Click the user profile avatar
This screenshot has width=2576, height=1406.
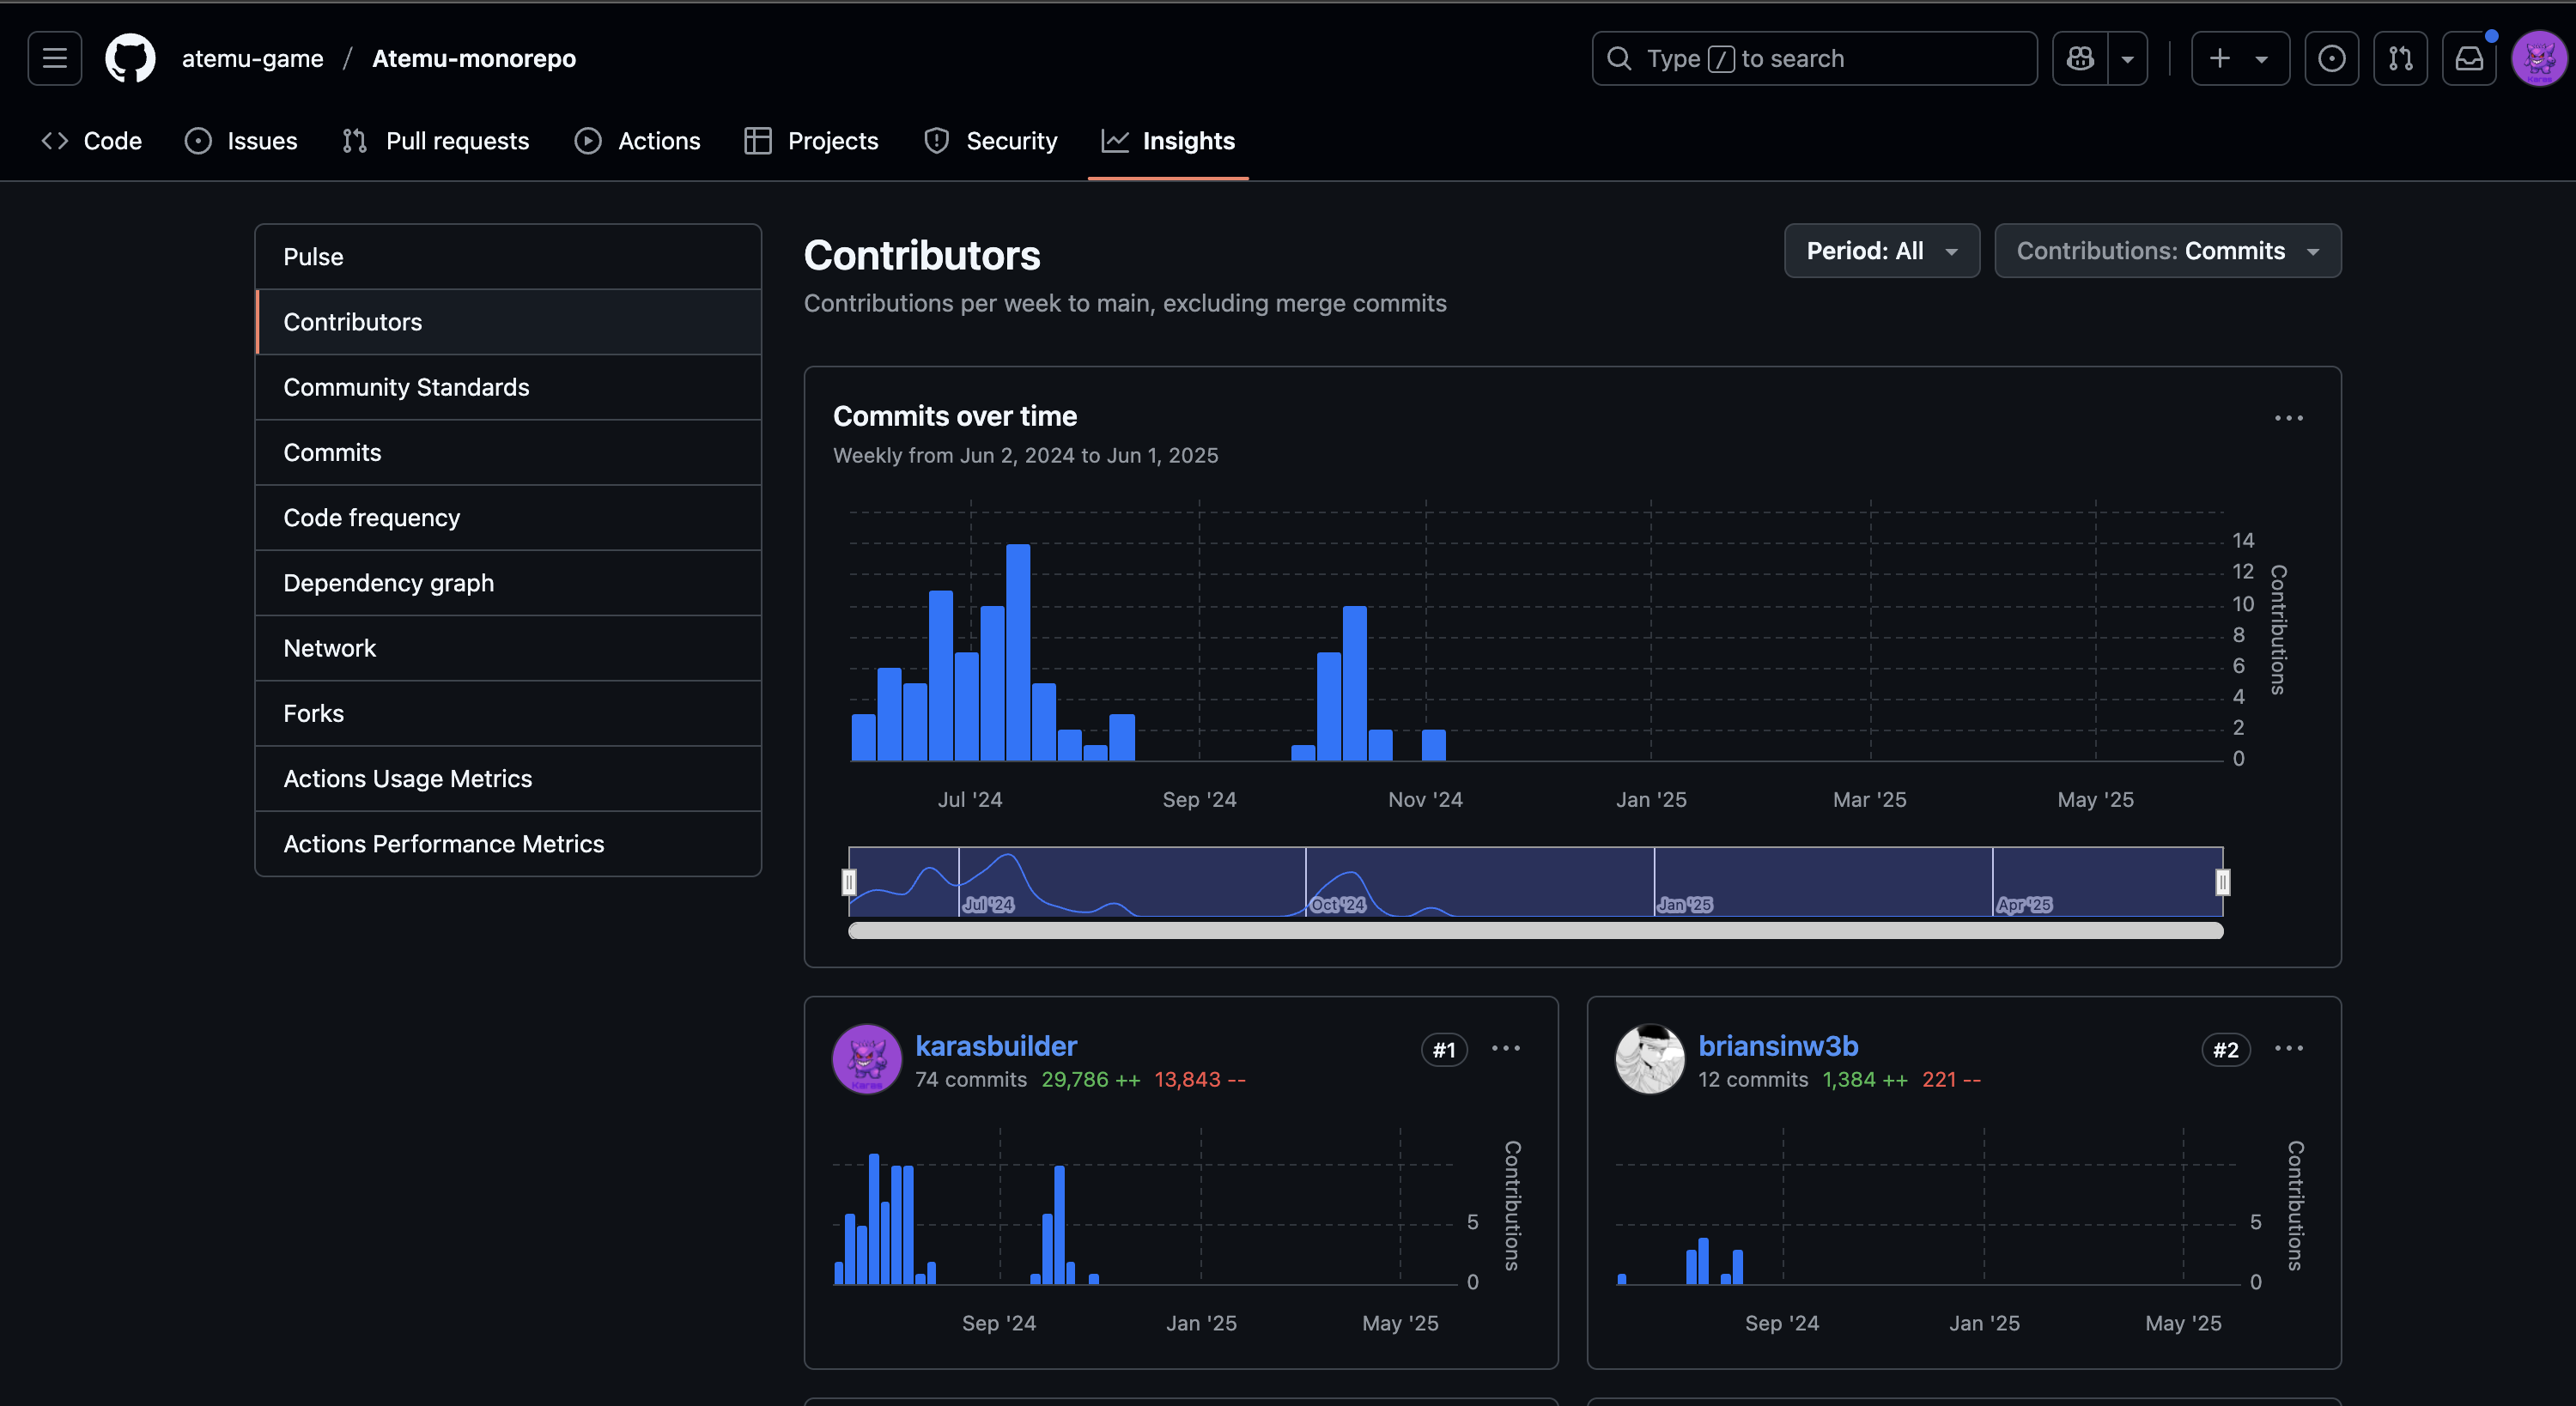pyautogui.click(x=2540, y=58)
